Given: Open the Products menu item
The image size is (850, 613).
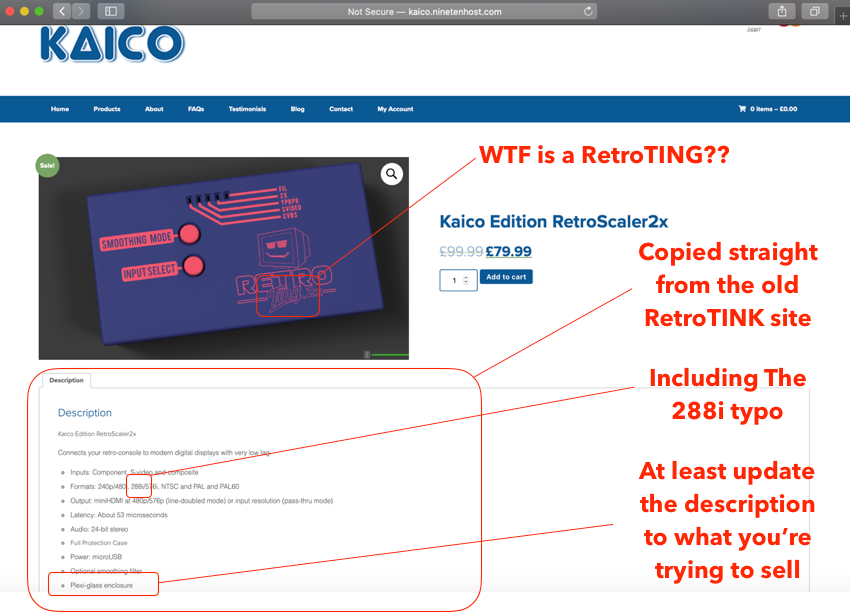Looking at the screenshot, I should tap(107, 109).
